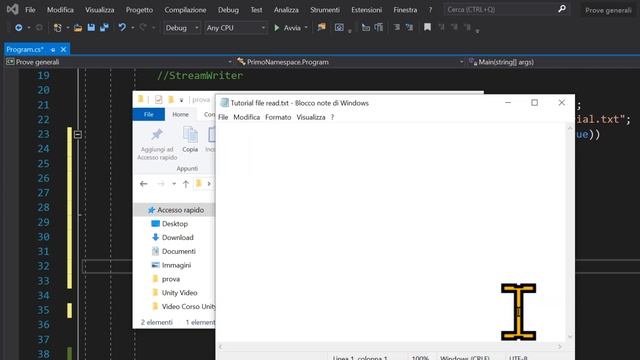Open the Visual Studio File menu

(x=30, y=9)
